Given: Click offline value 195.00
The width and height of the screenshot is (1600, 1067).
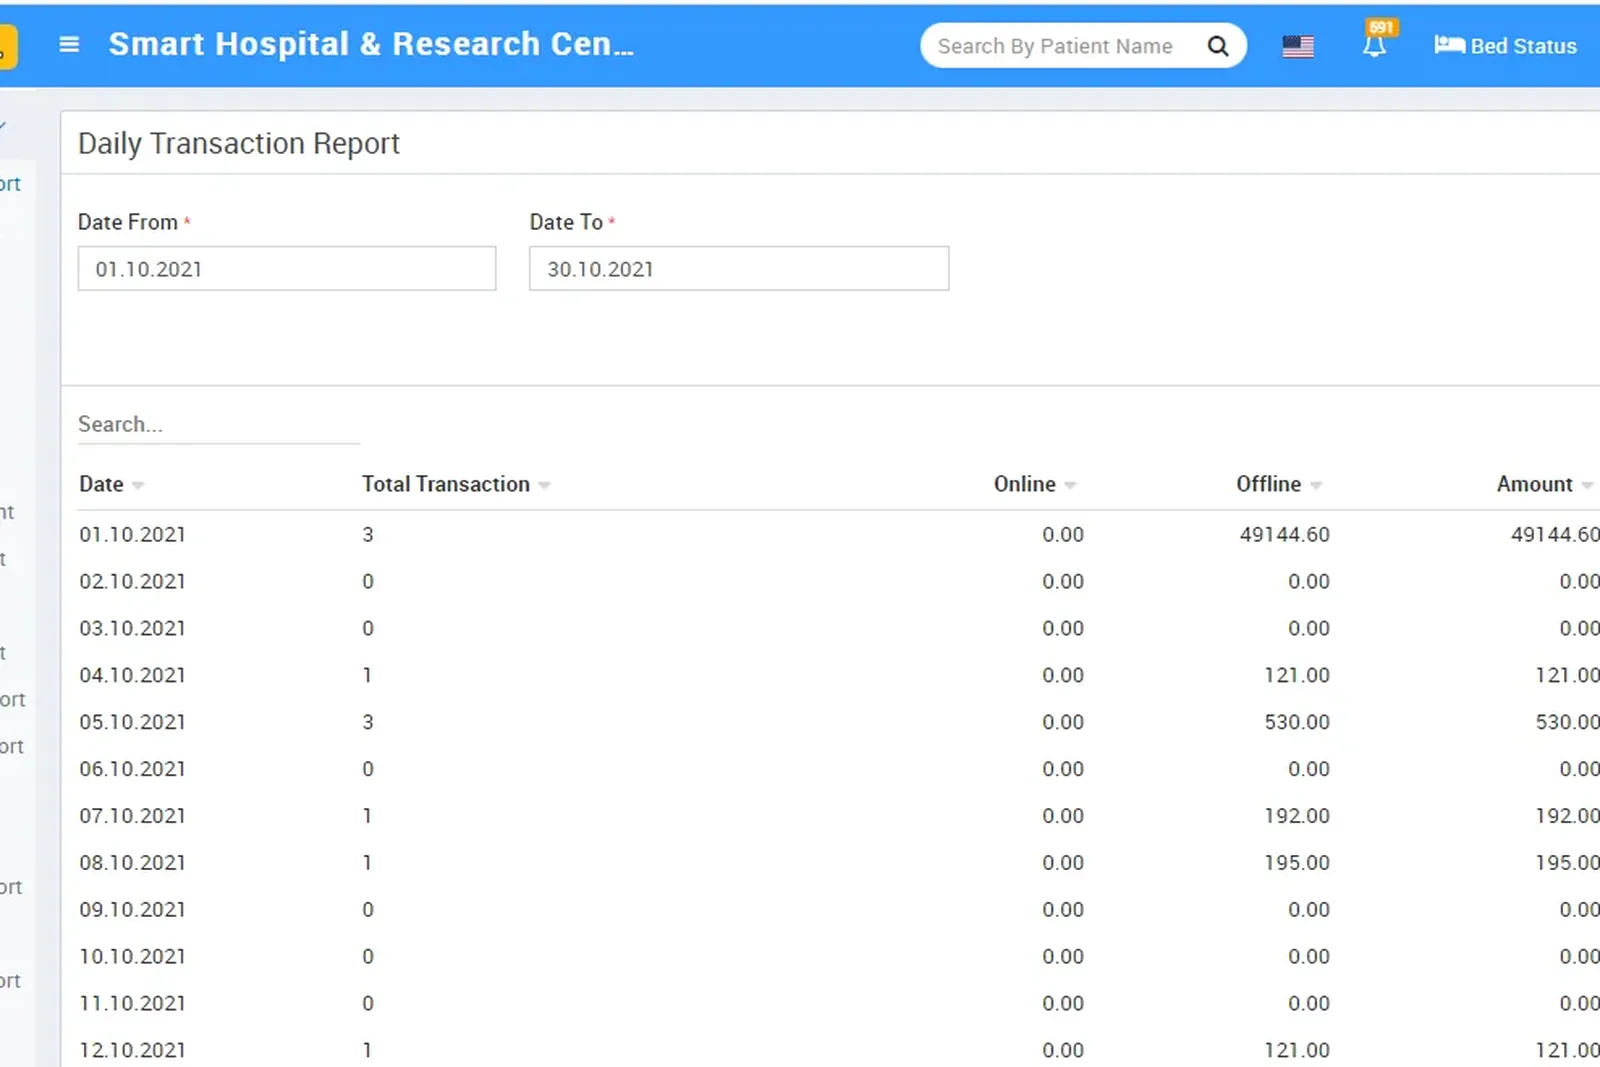Looking at the screenshot, I should tap(1297, 863).
